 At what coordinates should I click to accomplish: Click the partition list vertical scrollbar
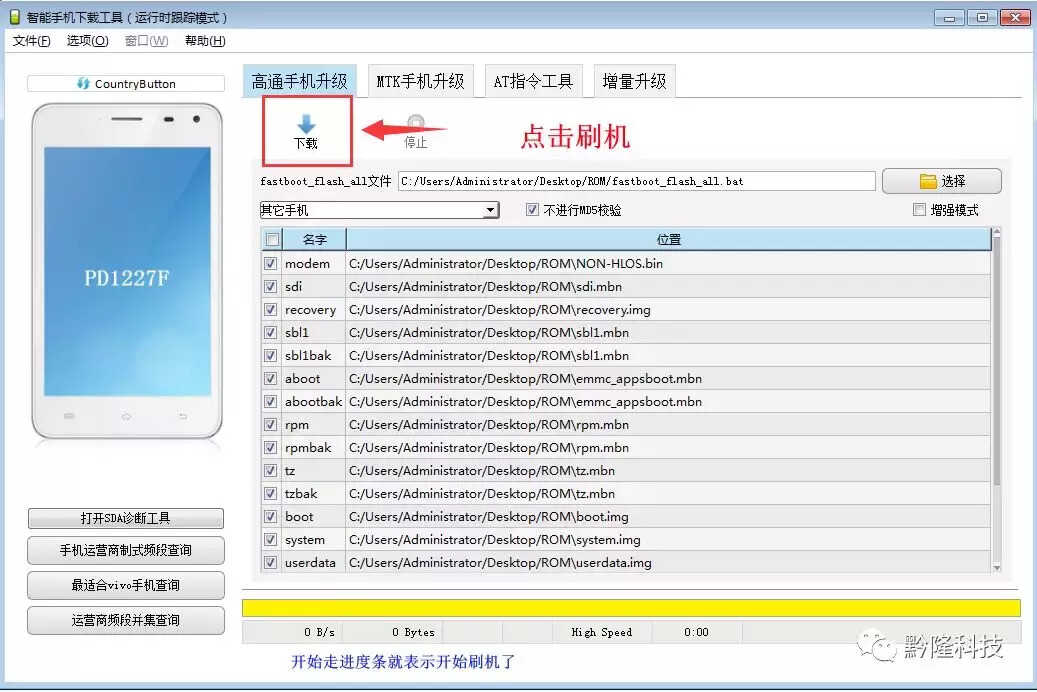pyautogui.click(x=997, y=400)
